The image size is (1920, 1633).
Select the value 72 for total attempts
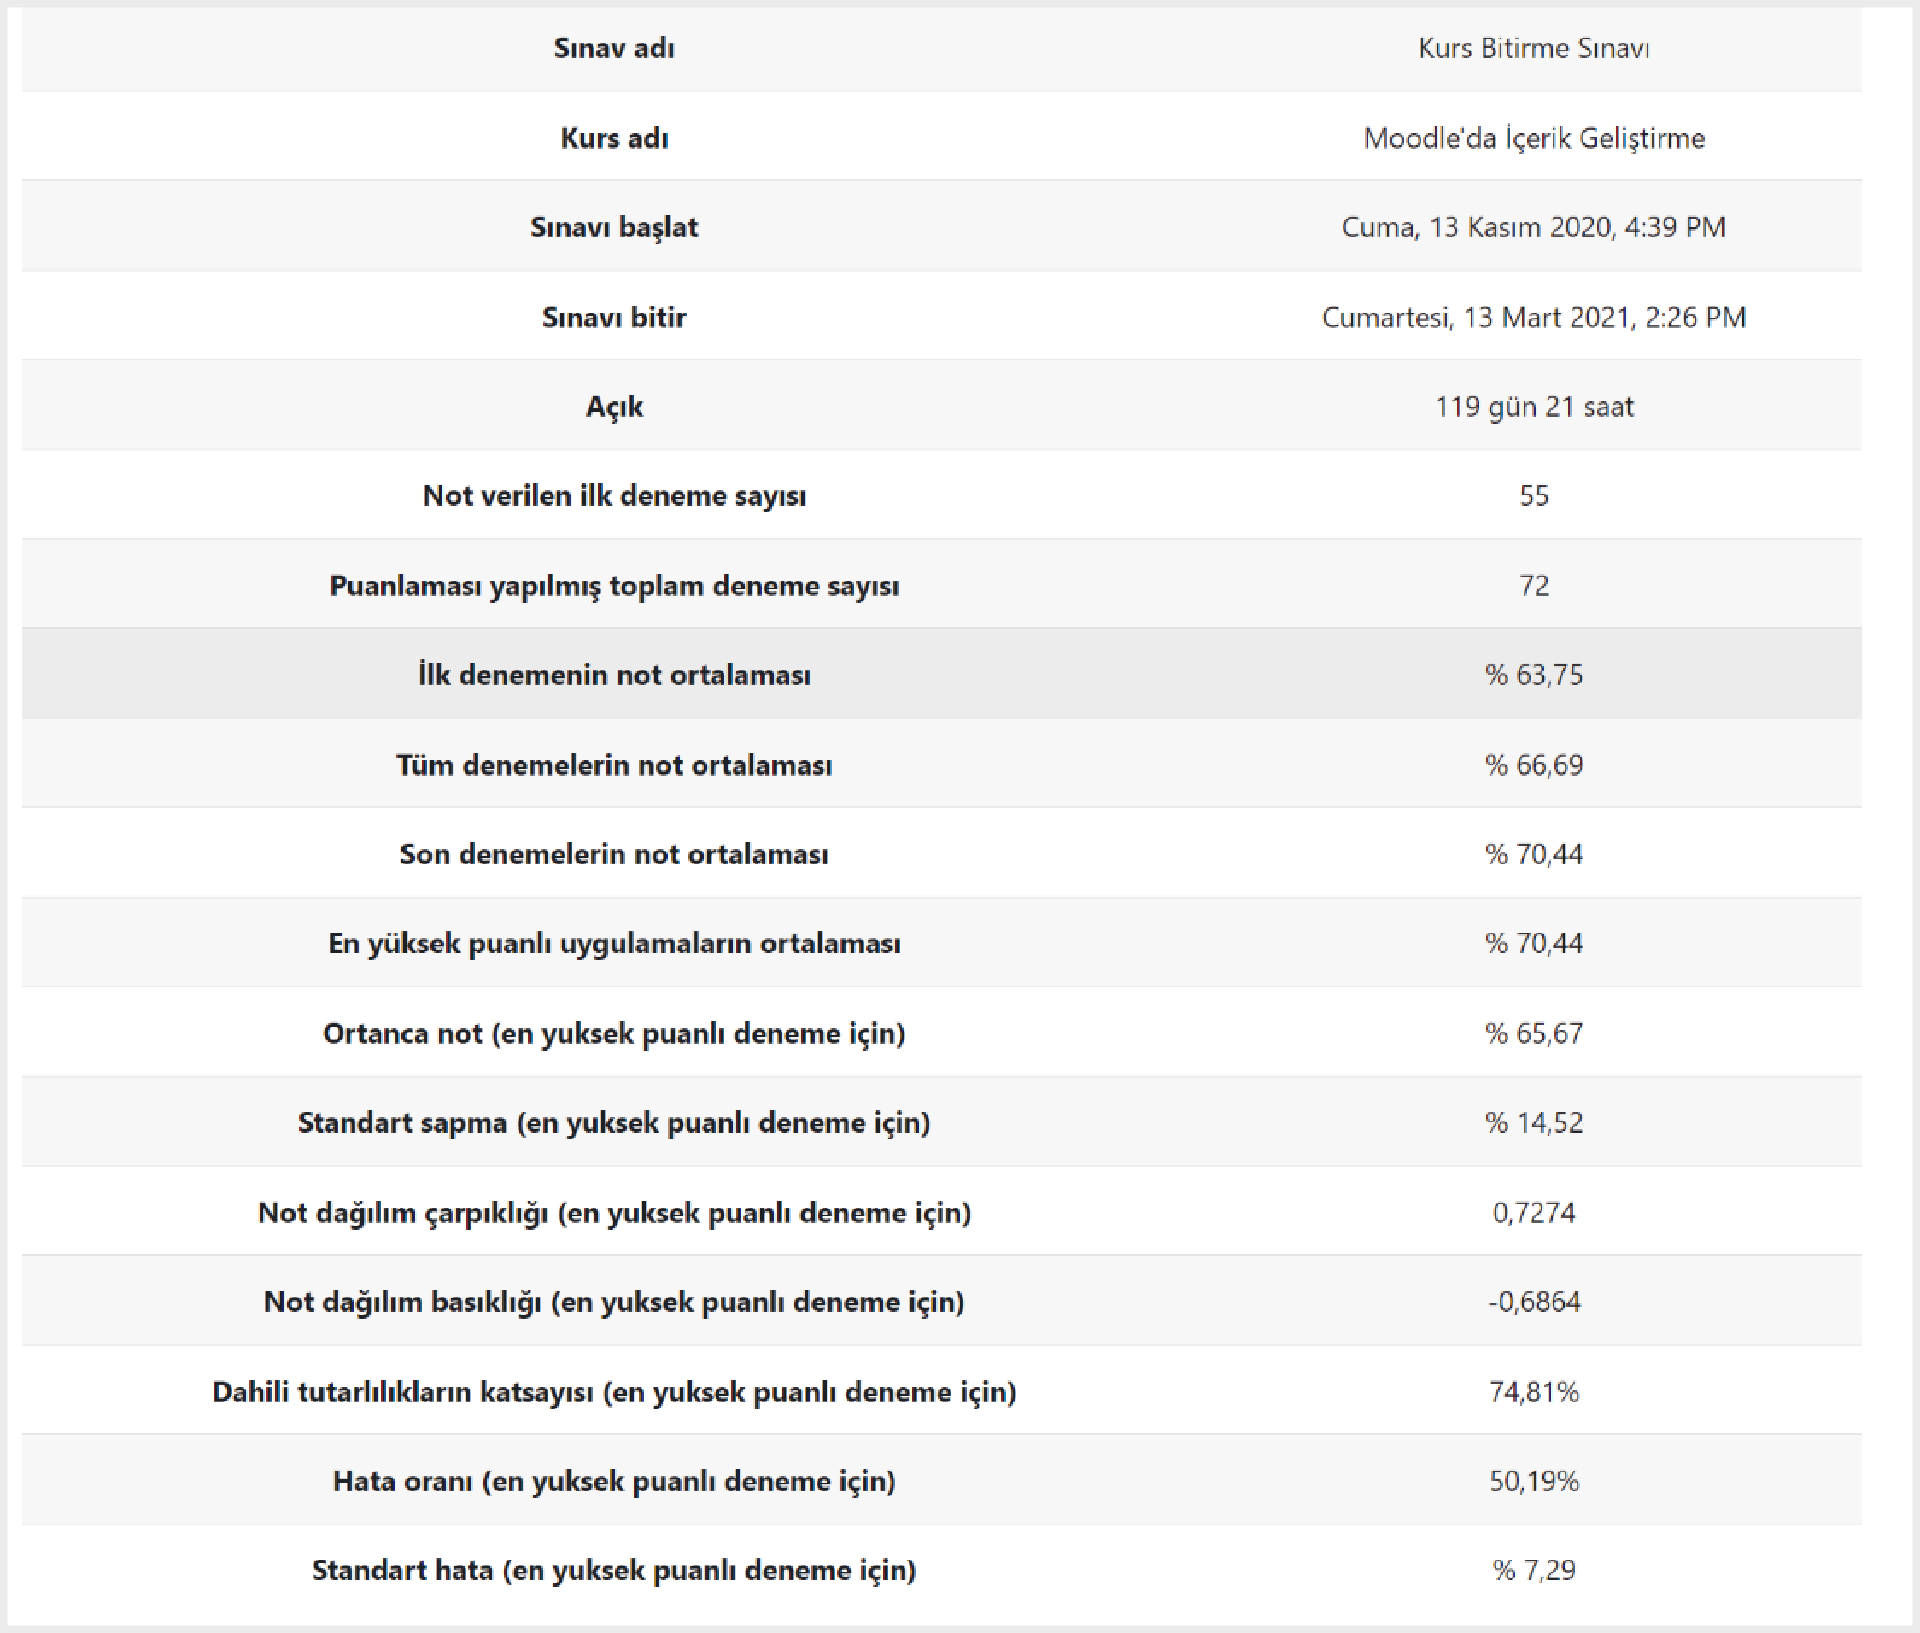tap(1534, 585)
